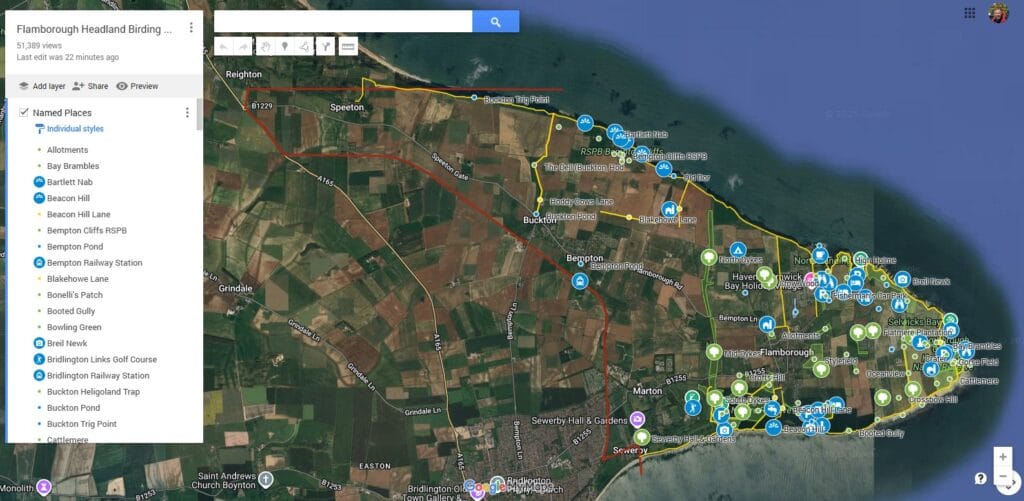Click the Undo arrow
The width and height of the screenshot is (1024, 501).
point(223,46)
